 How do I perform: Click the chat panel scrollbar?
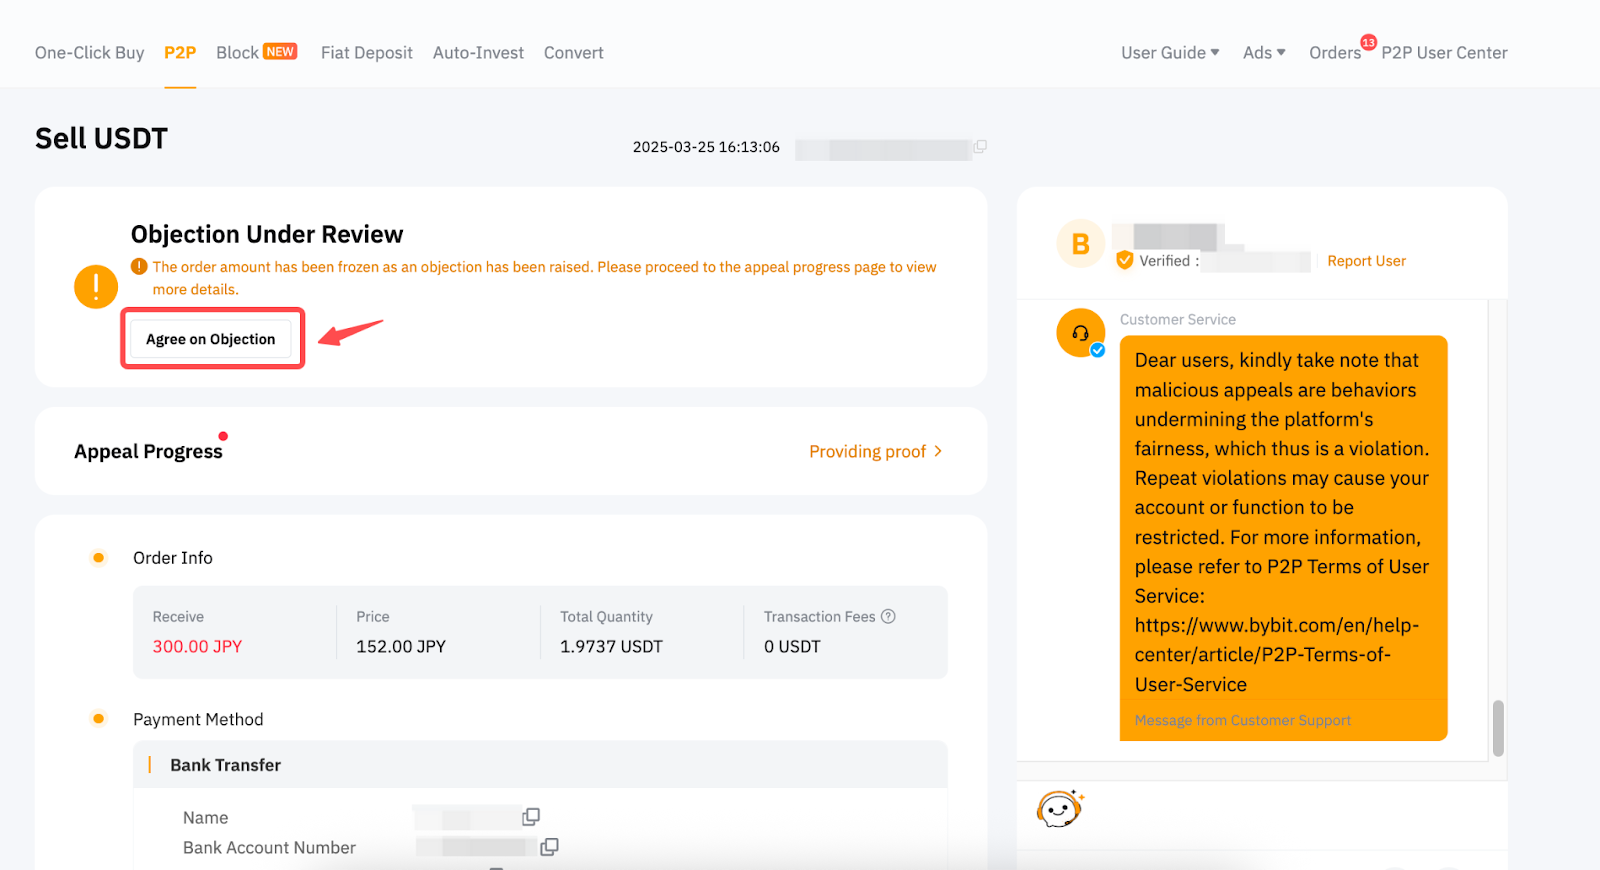(1497, 728)
